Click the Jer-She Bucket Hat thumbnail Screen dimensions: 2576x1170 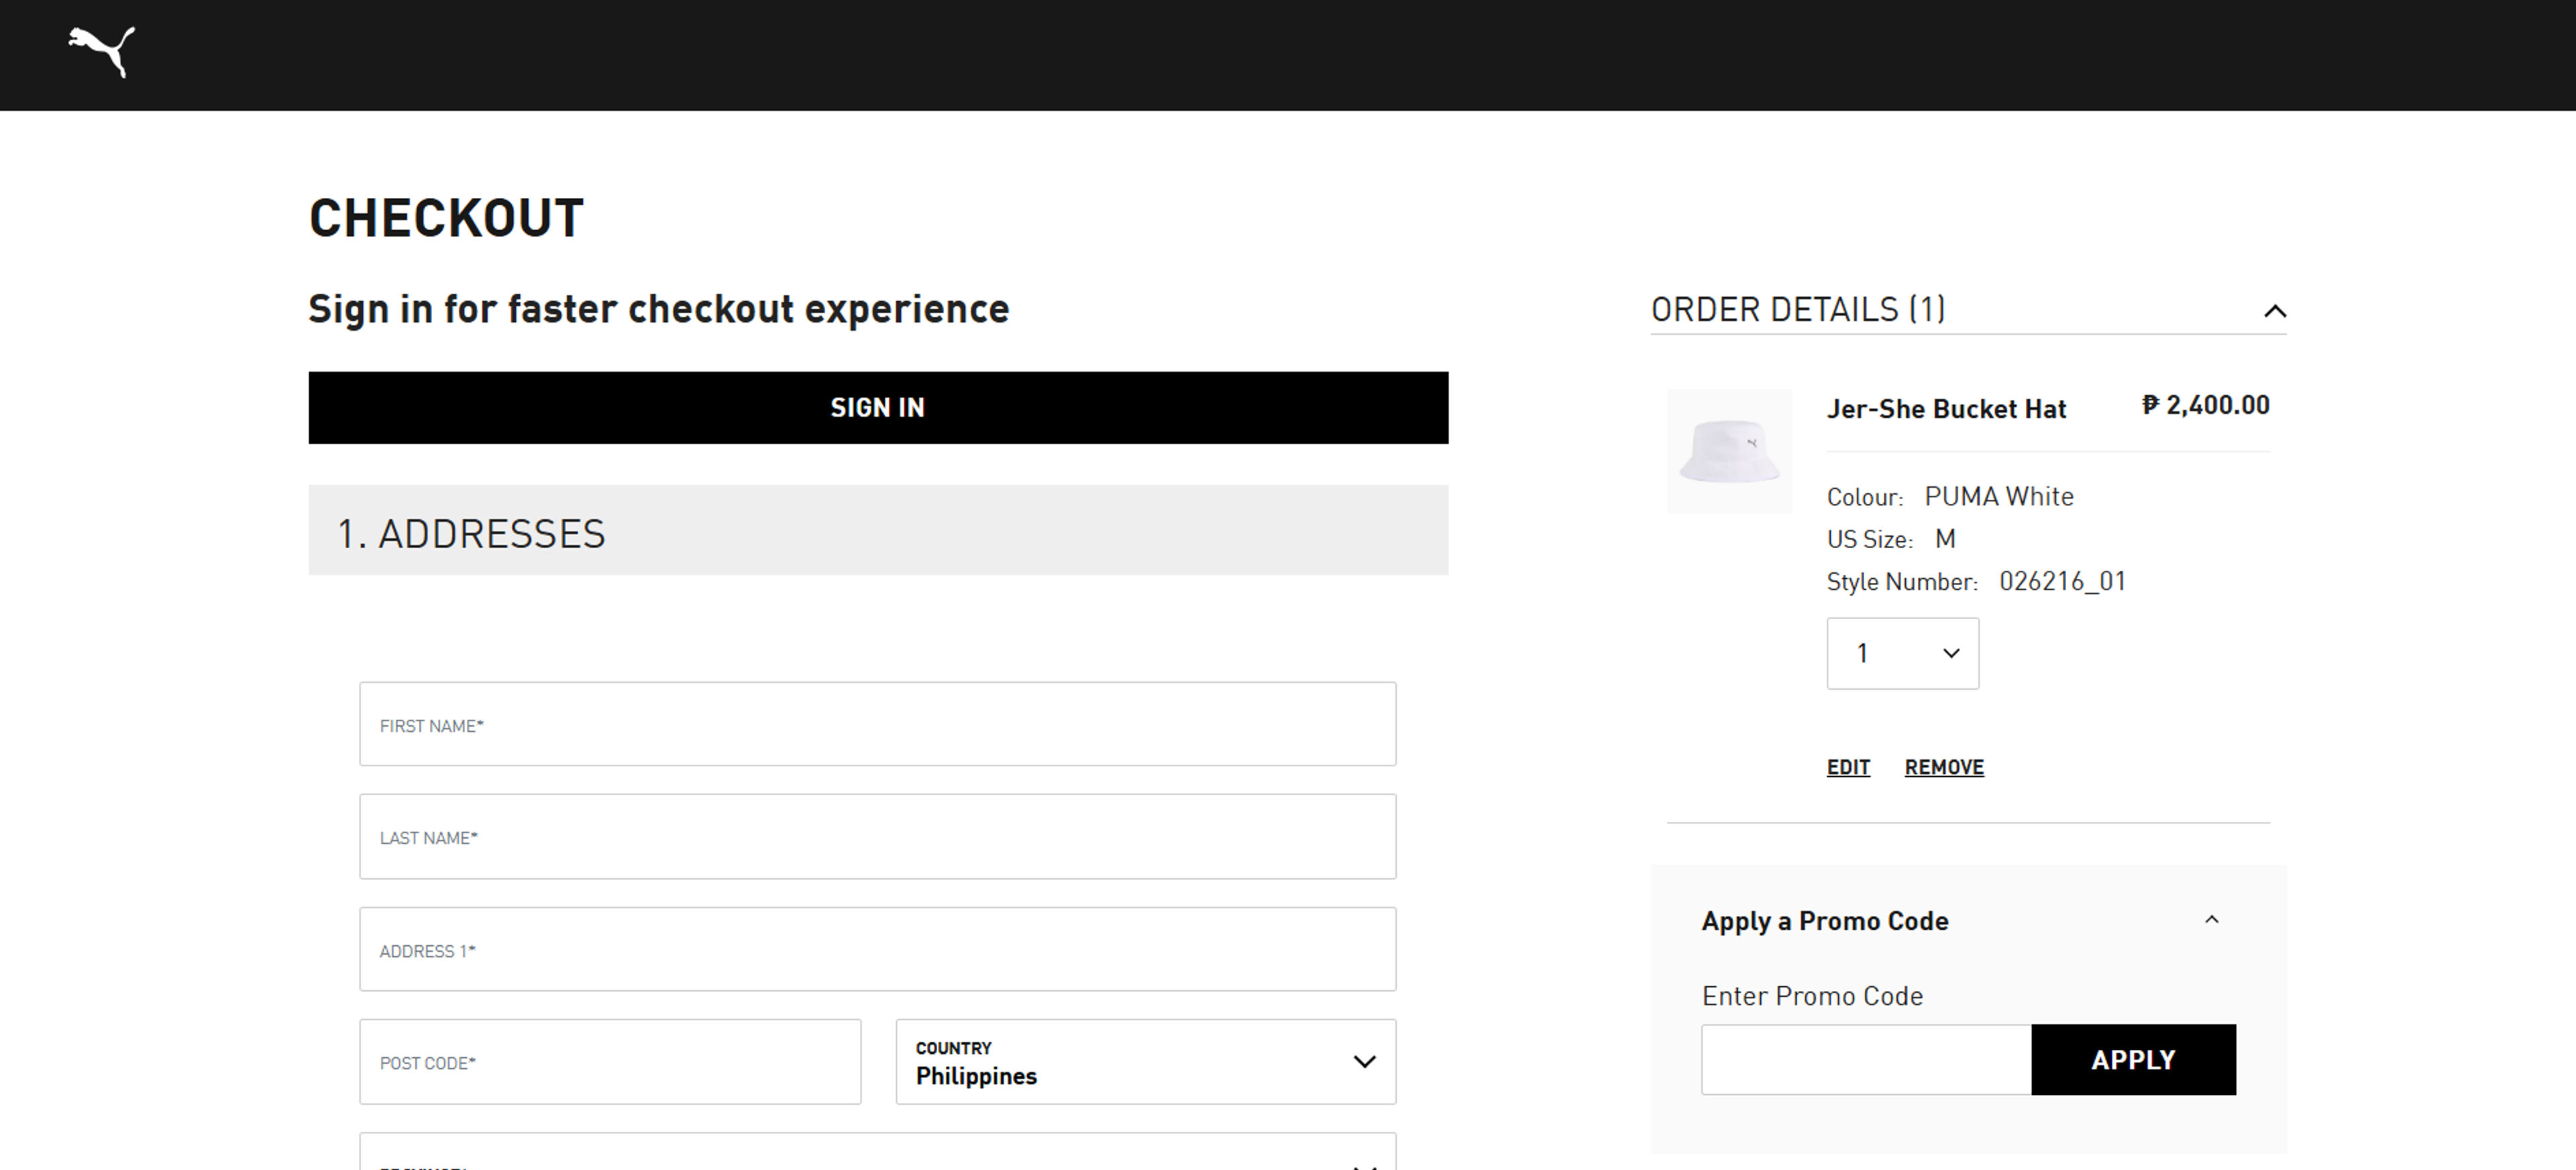tap(1729, 451)
